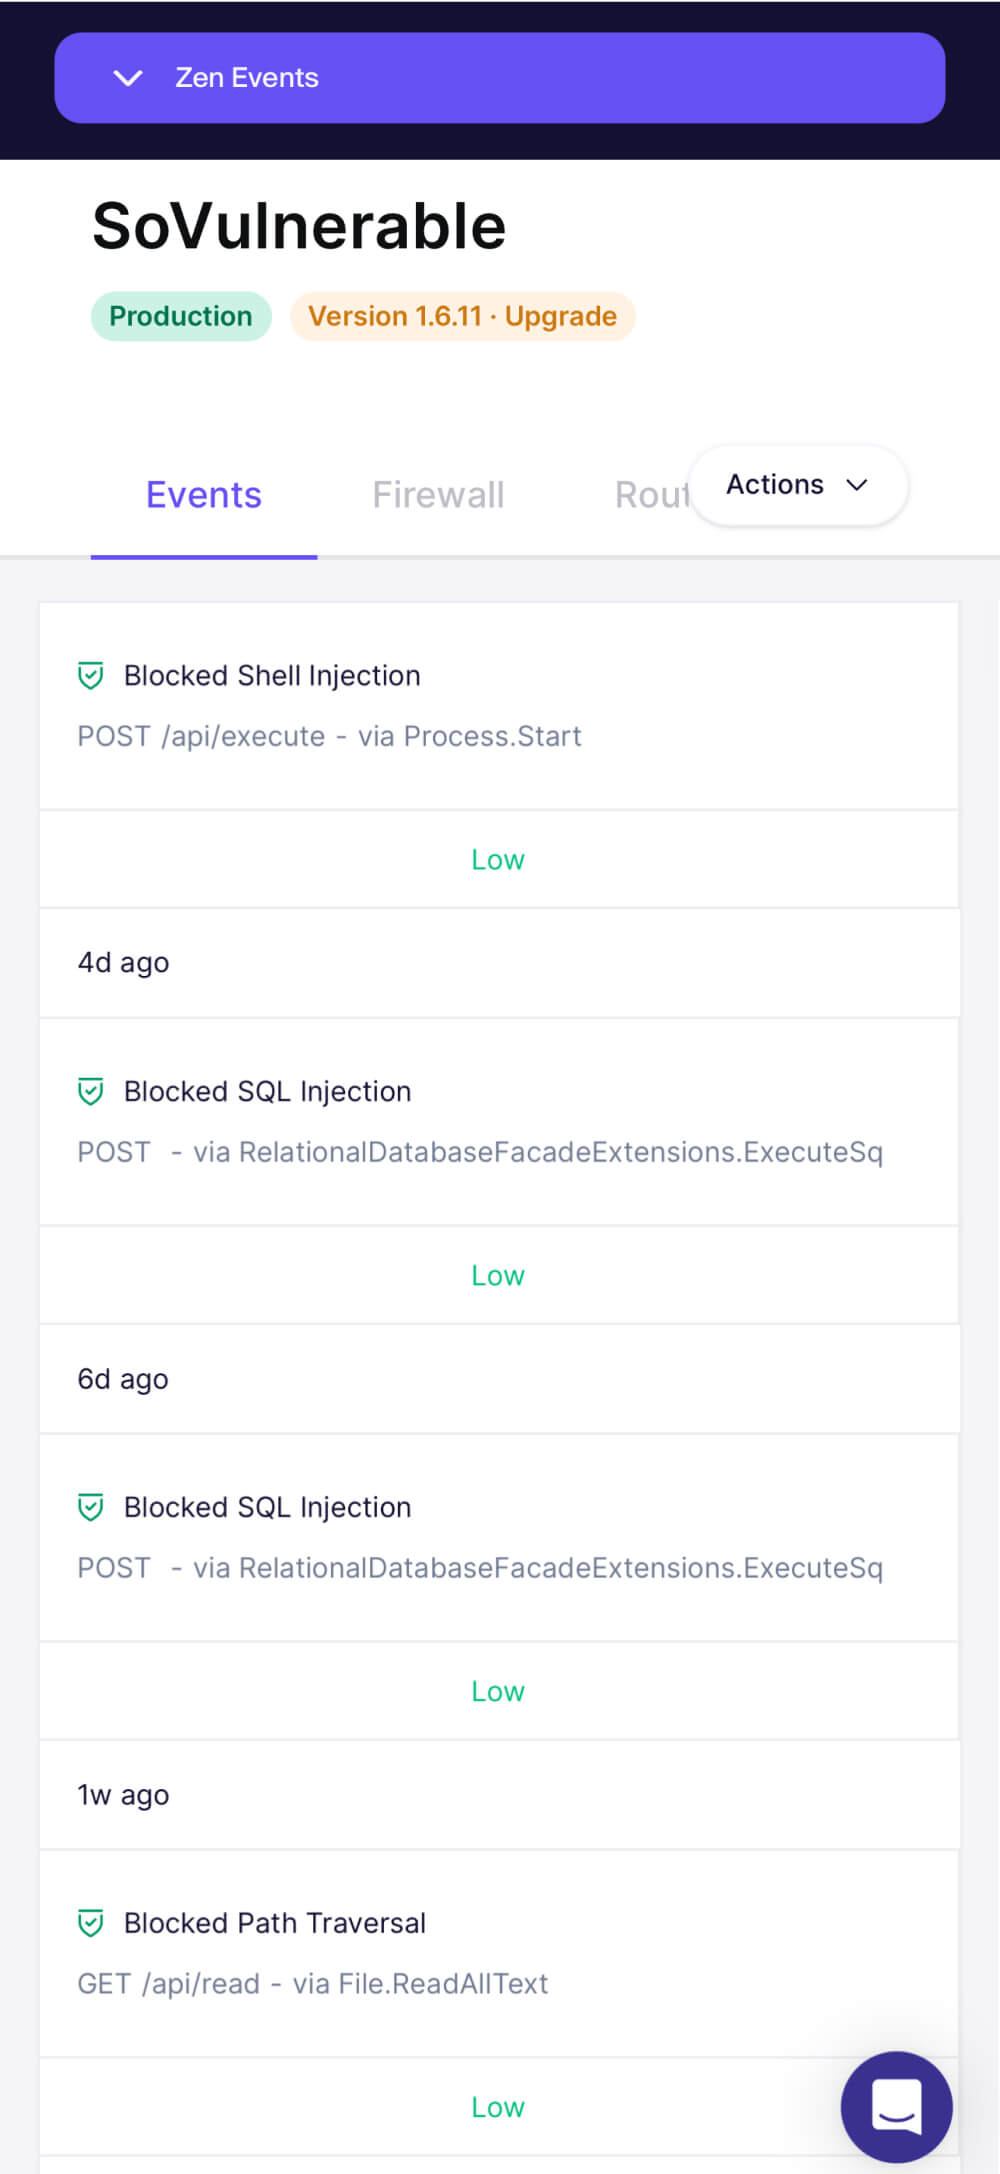The width and height of the screenshot is (1000, 2174).
Task: Open the Blocked Shell Injection event
Action: coord(499,706)
